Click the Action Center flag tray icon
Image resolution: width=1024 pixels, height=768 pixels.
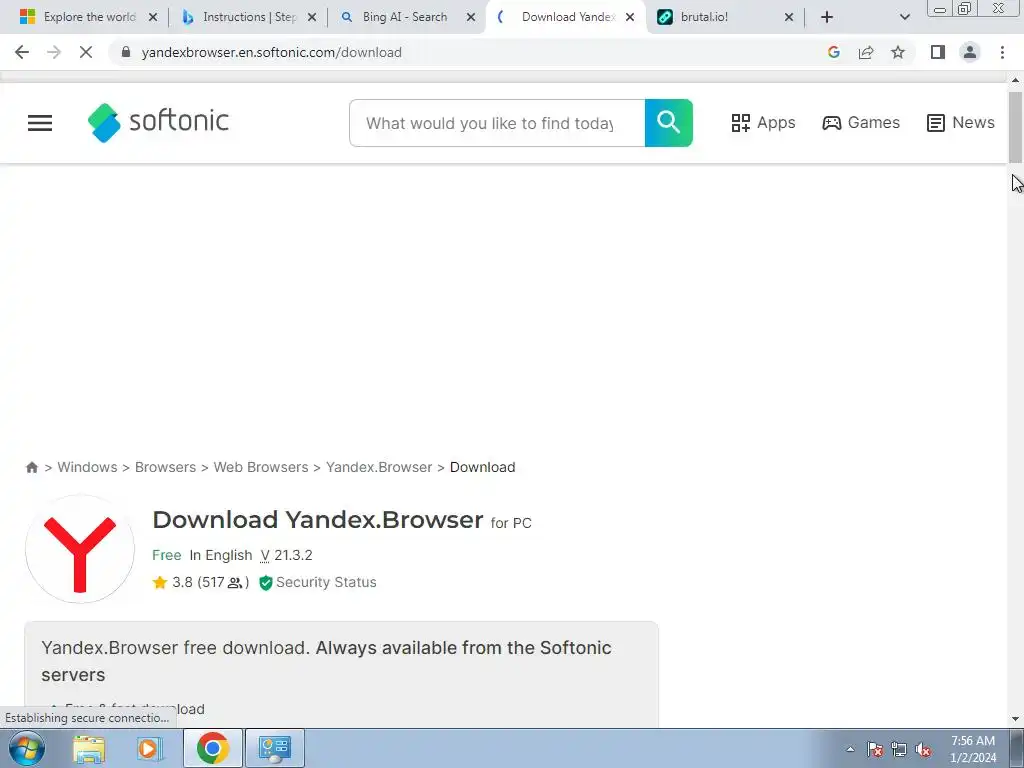click(874, 749)
